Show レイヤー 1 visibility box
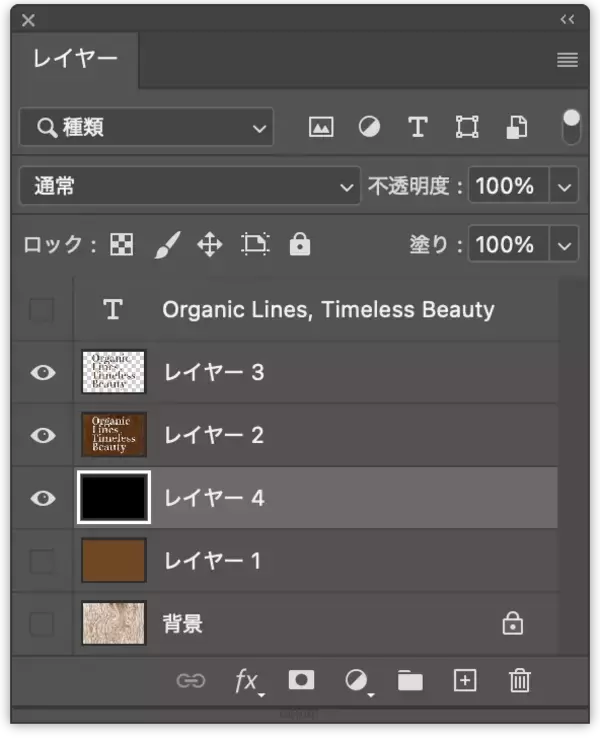600x738 pixels. (x=41, y=561)
